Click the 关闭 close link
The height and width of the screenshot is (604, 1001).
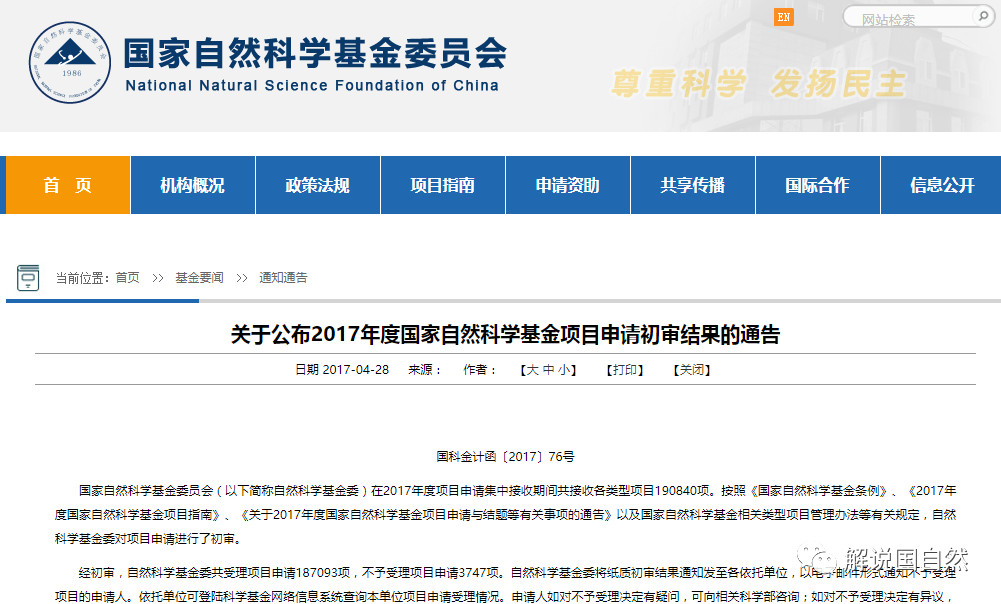coord(692,370)
